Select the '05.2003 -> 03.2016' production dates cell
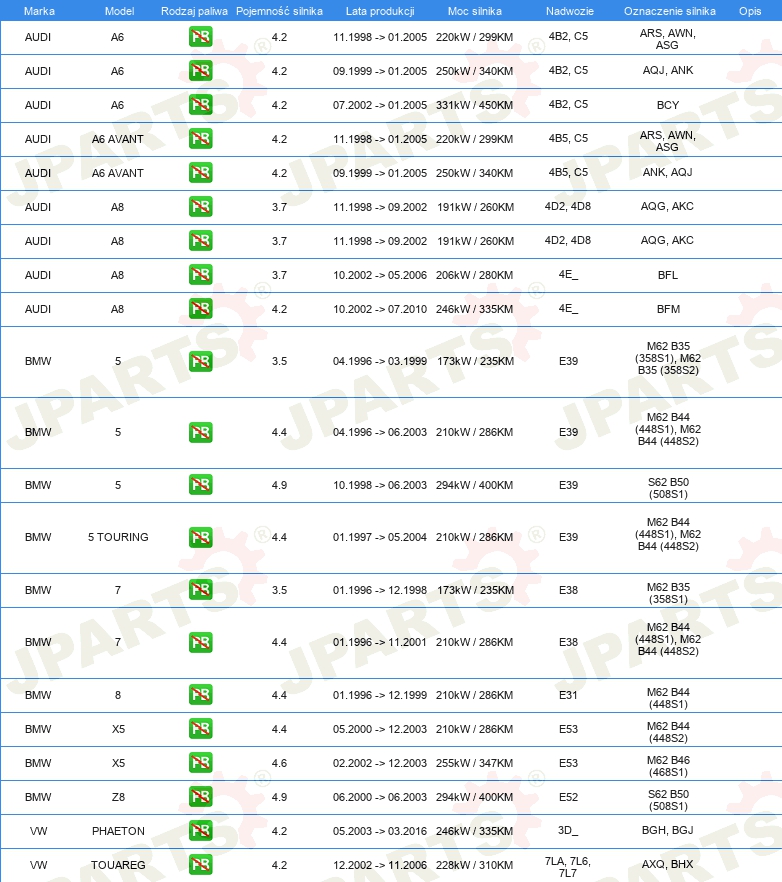The width and height of the screenshot is (782, 882). click(x=380, y=831)
